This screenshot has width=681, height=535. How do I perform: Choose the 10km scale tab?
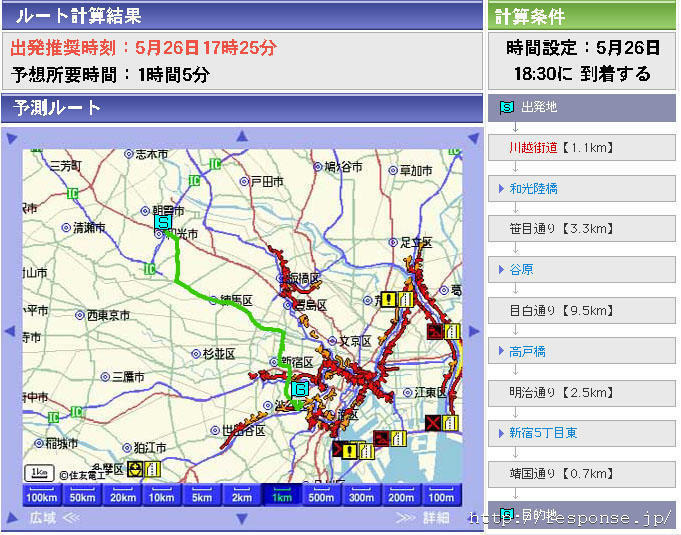tap(162, 495)
